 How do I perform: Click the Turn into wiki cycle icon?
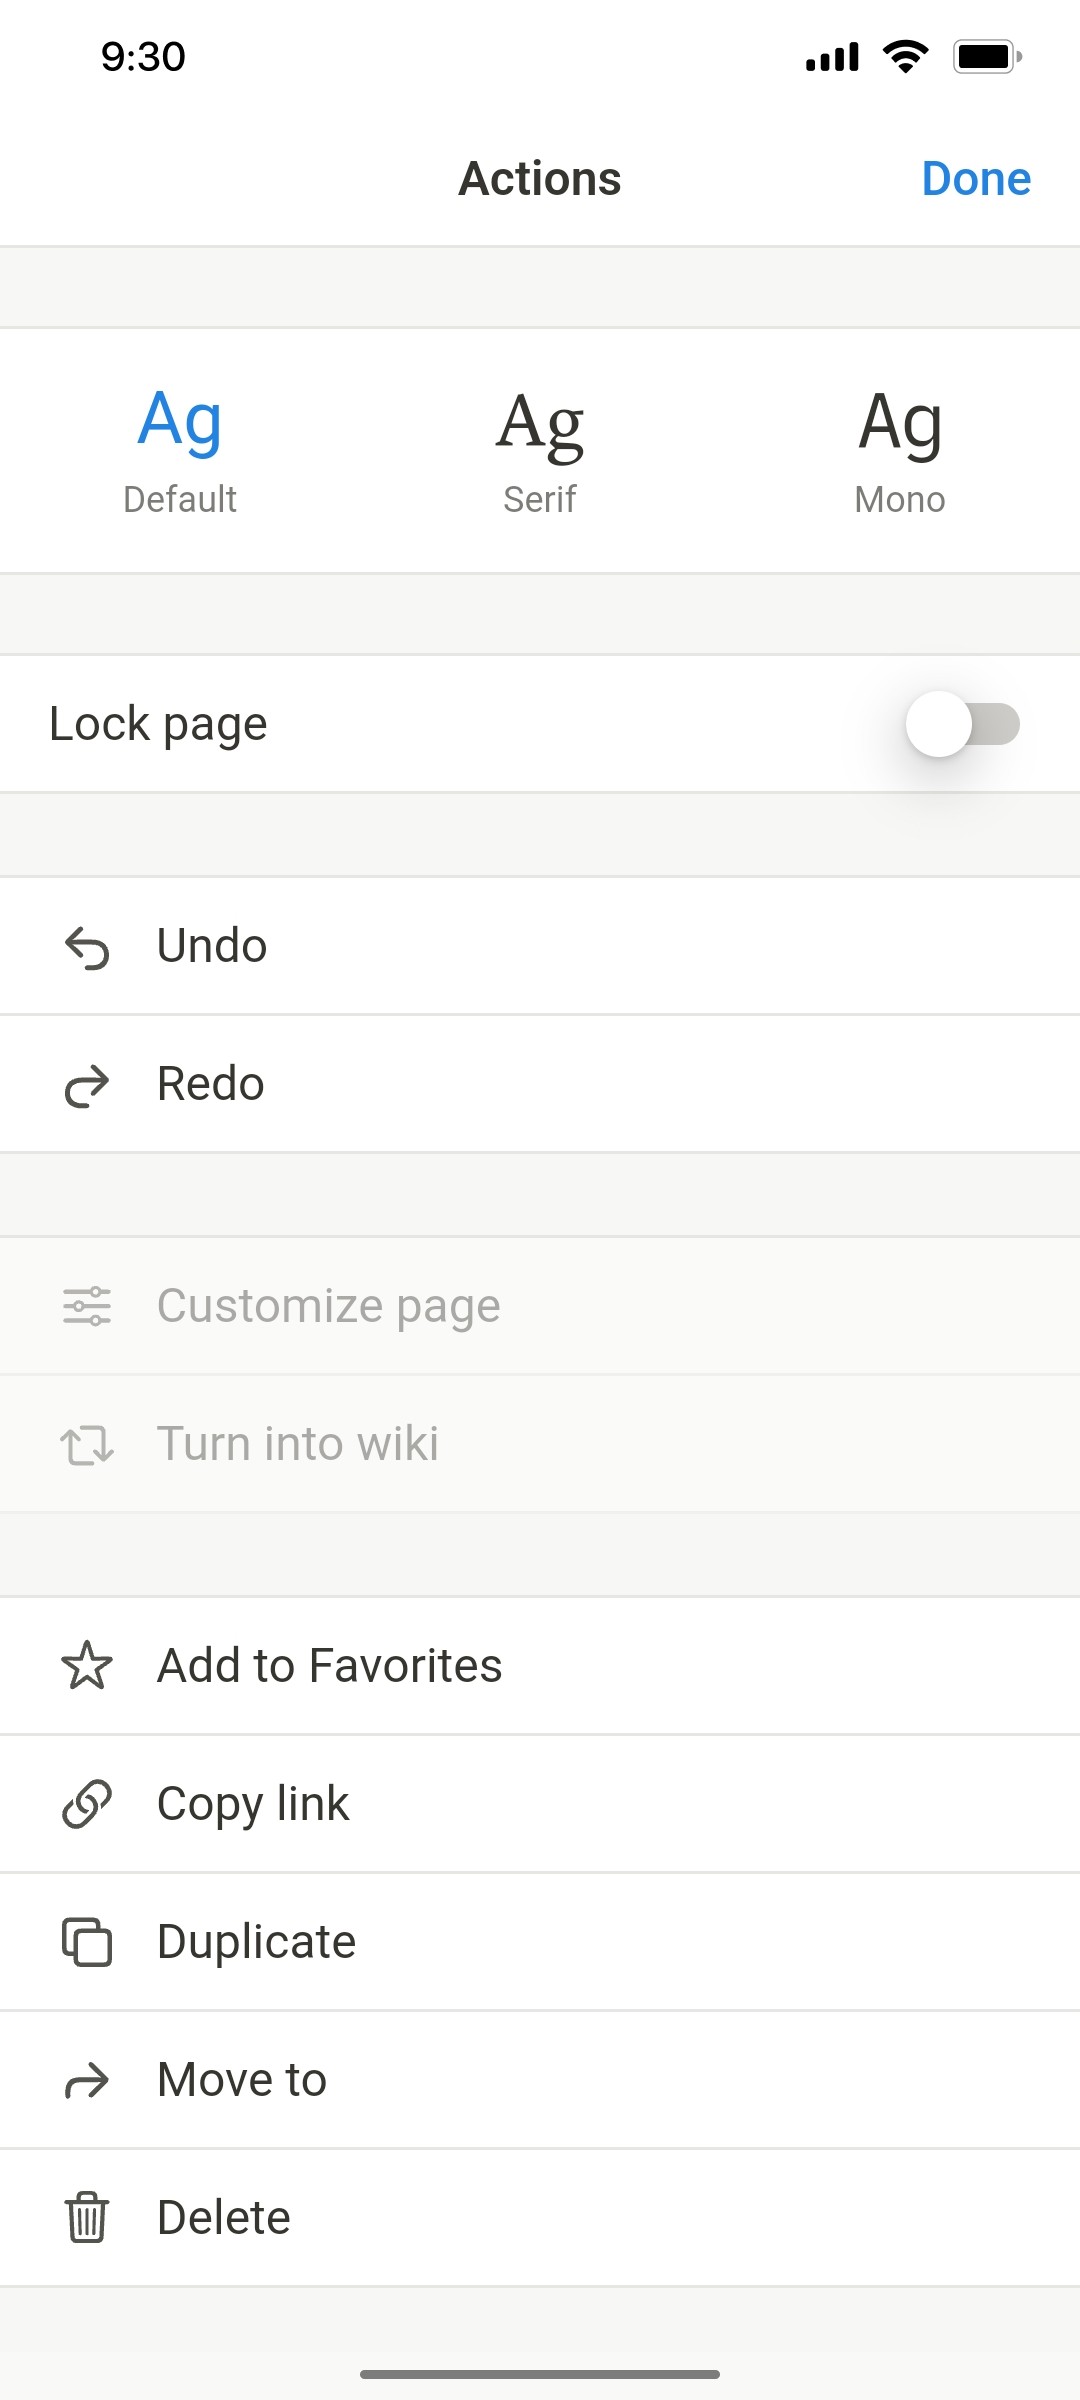click(x=88, y=1442)
